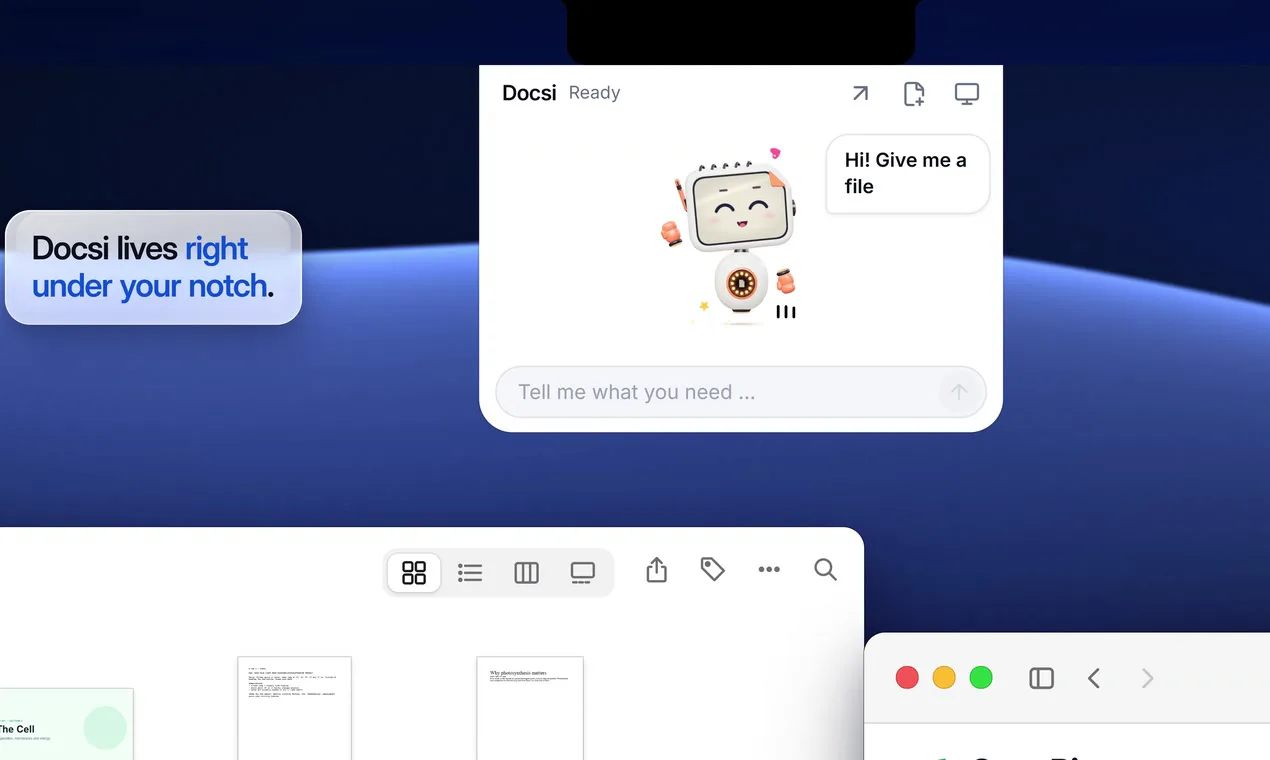The height and width of the screenshot is (760, 1270).
Task: Focus the "Tell me what you need" field
Action: (741, 392)
